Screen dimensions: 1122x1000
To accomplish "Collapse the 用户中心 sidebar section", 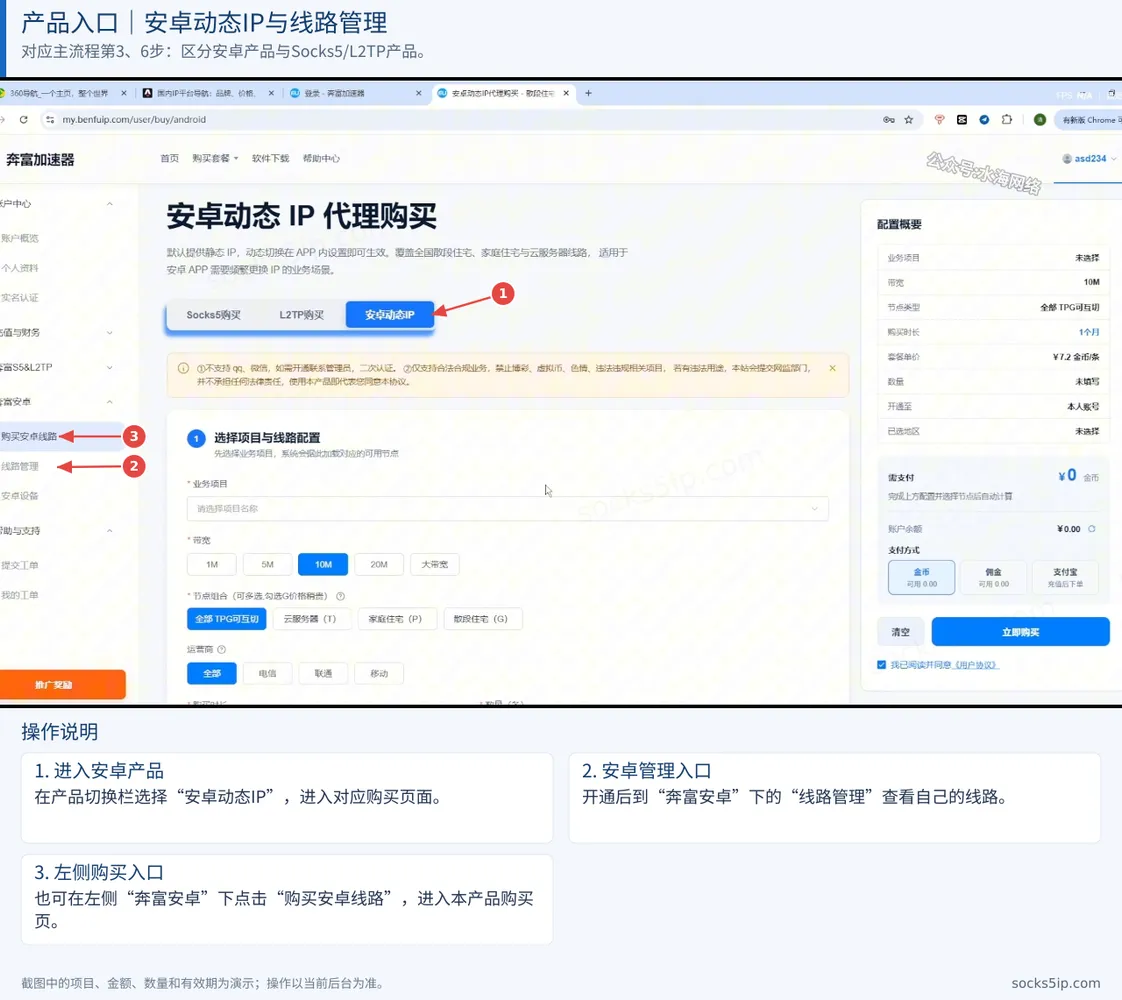I will (57, 204).
